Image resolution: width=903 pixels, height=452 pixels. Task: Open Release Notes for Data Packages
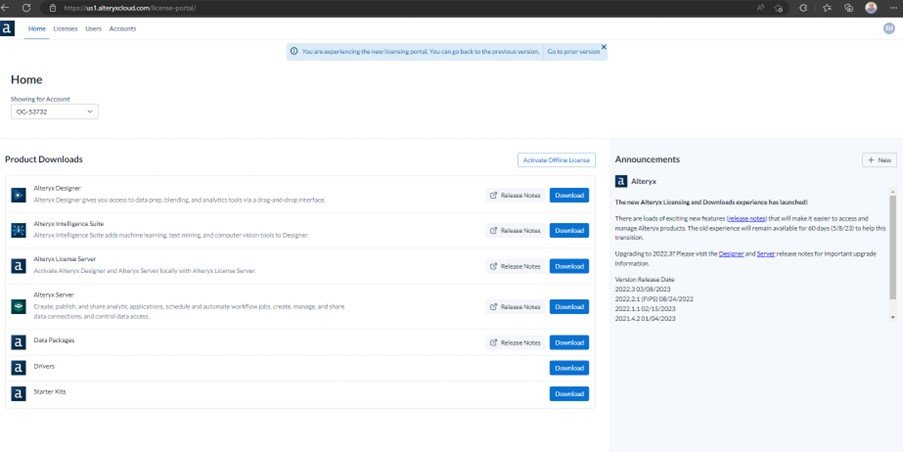[x=515, y=343]
